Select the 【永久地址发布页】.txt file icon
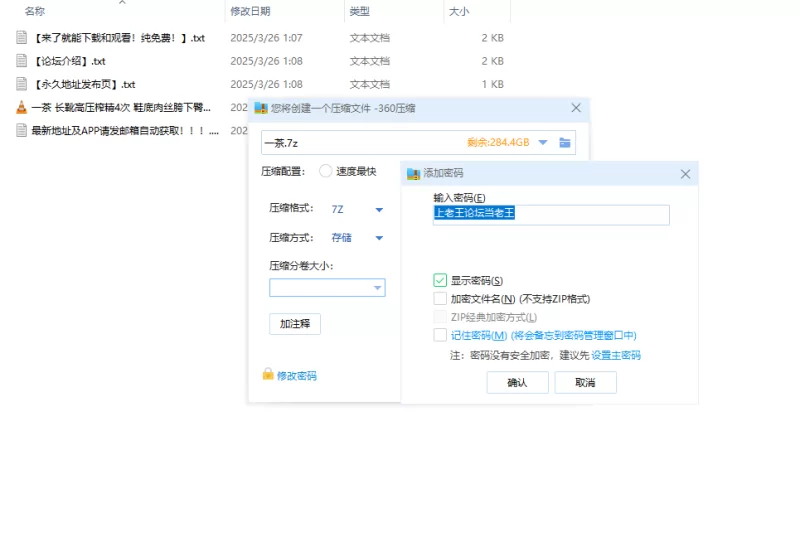The width and height of the screenshot is (800, 552). click(22, 85)
